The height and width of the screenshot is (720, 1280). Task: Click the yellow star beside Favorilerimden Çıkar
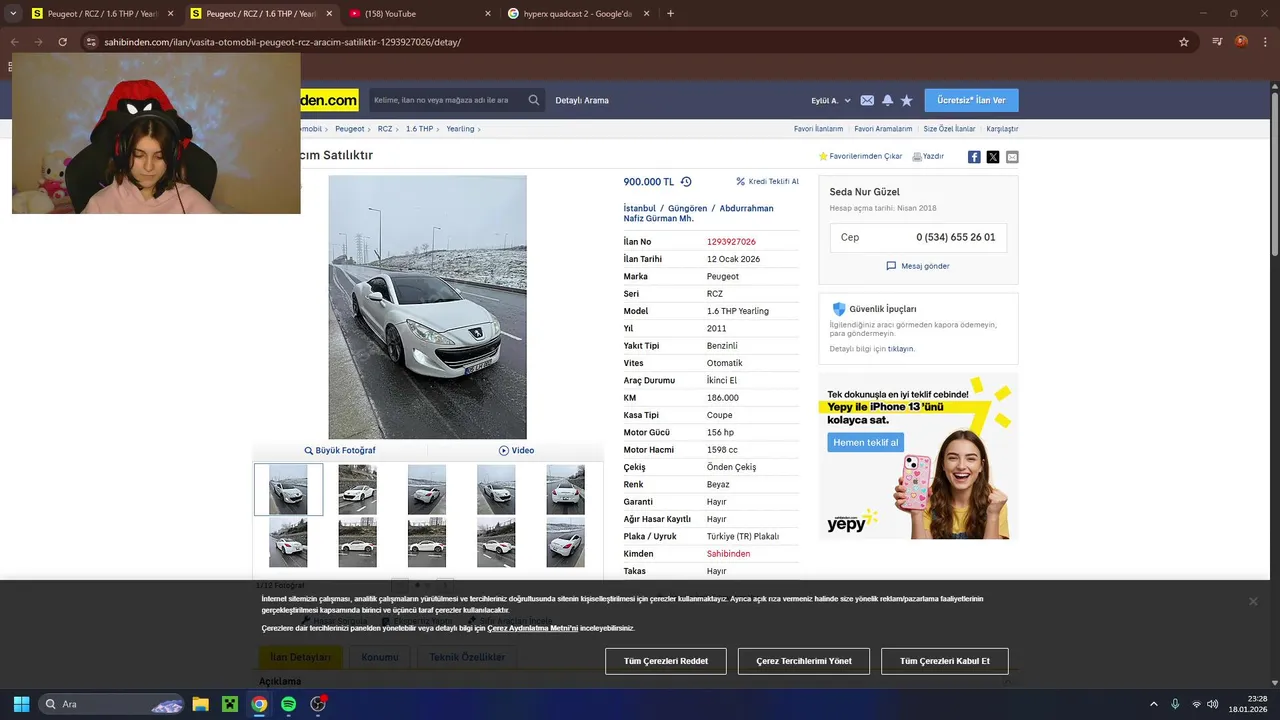(823, 157)
